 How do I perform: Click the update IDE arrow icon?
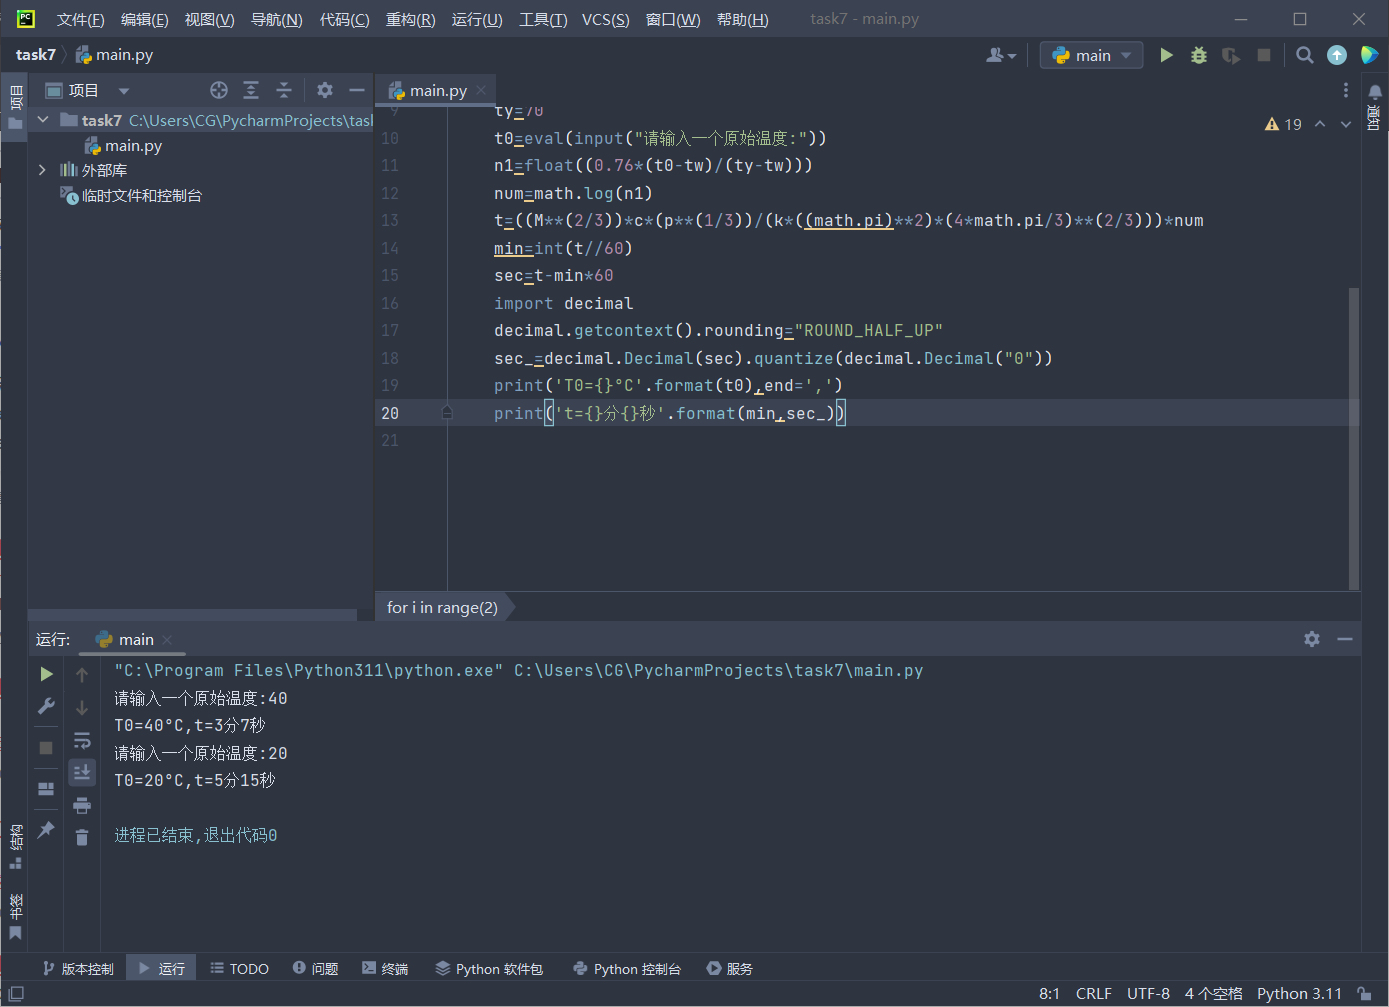coord(1337,55)
